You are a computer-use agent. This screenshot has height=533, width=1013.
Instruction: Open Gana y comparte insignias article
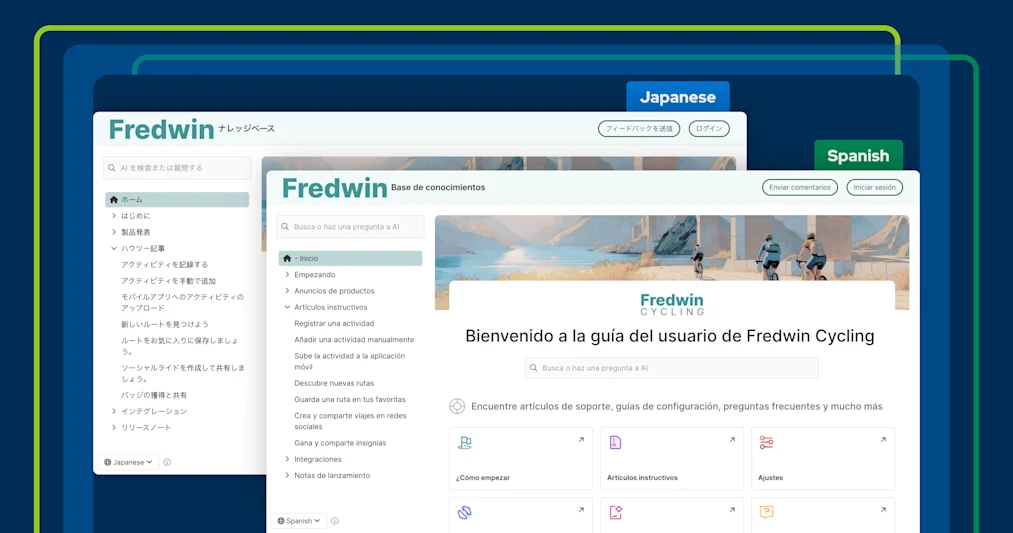coord(340,443)
